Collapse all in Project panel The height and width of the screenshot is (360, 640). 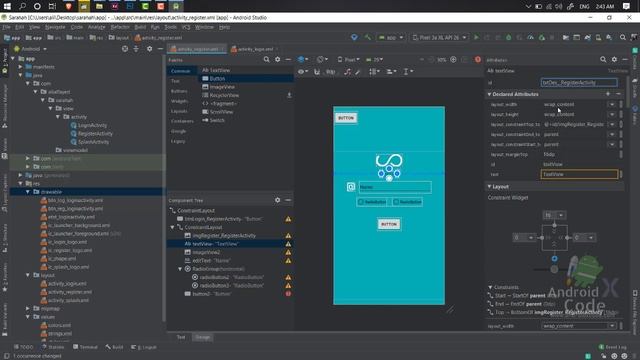tap(136, 49)
